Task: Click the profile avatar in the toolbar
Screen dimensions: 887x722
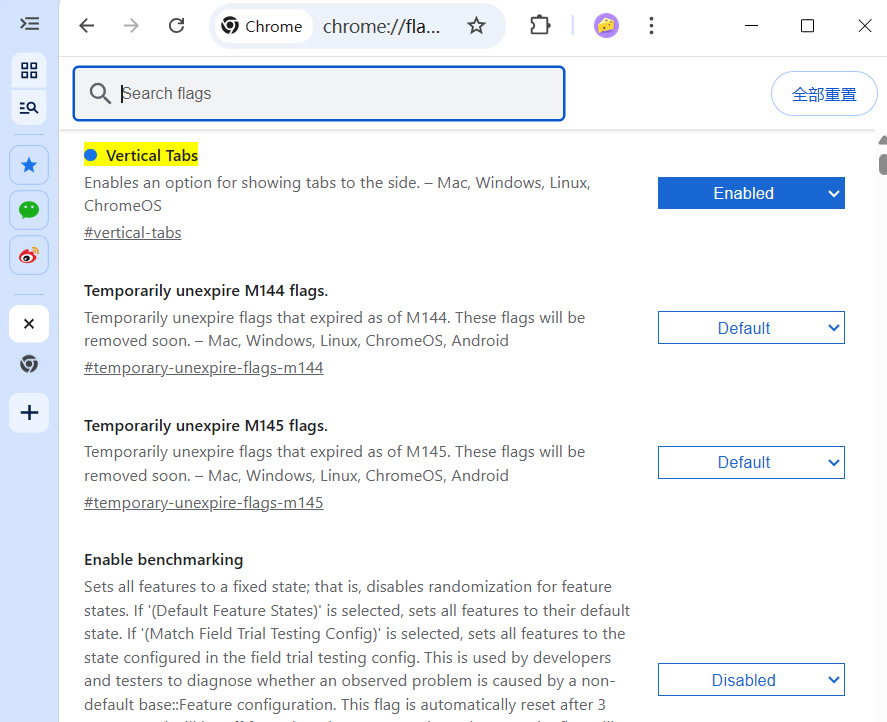Action: 606,25
